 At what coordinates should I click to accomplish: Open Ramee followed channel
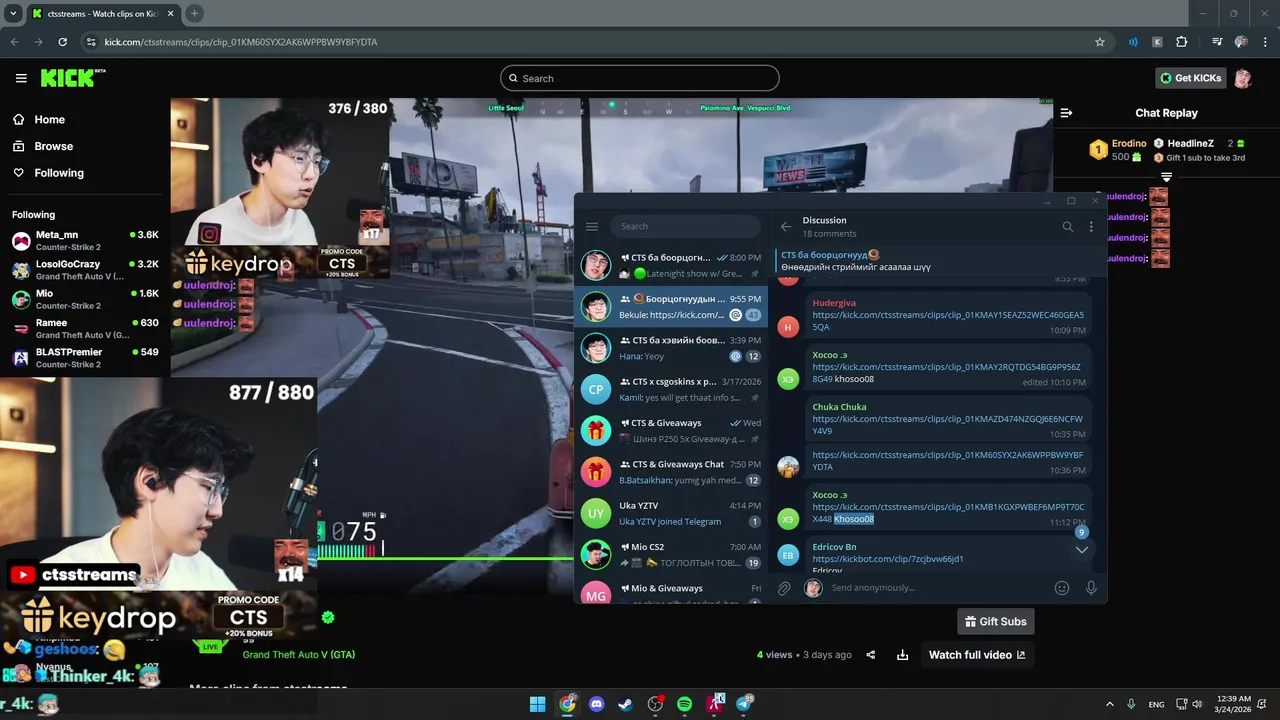85,328
